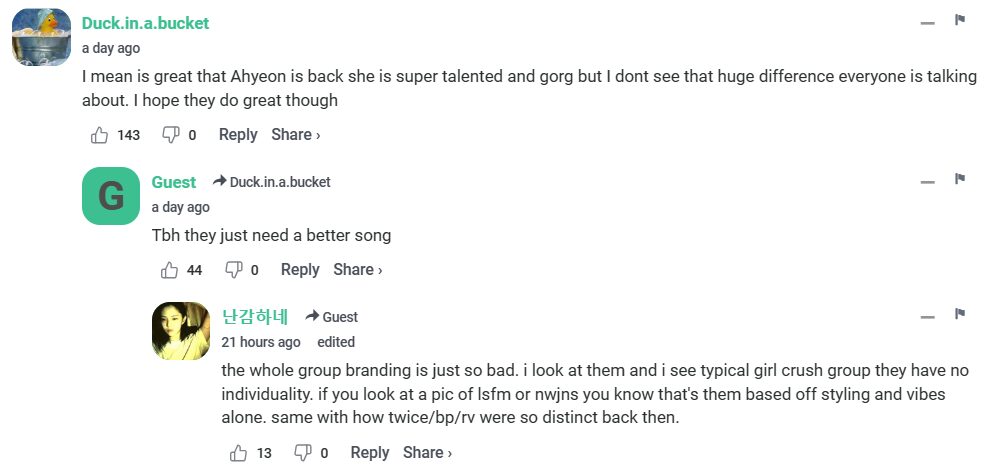The image size is (989, 472).
Task: Flag 난감하네's comment as inappropriate
Action: (959, 314)
